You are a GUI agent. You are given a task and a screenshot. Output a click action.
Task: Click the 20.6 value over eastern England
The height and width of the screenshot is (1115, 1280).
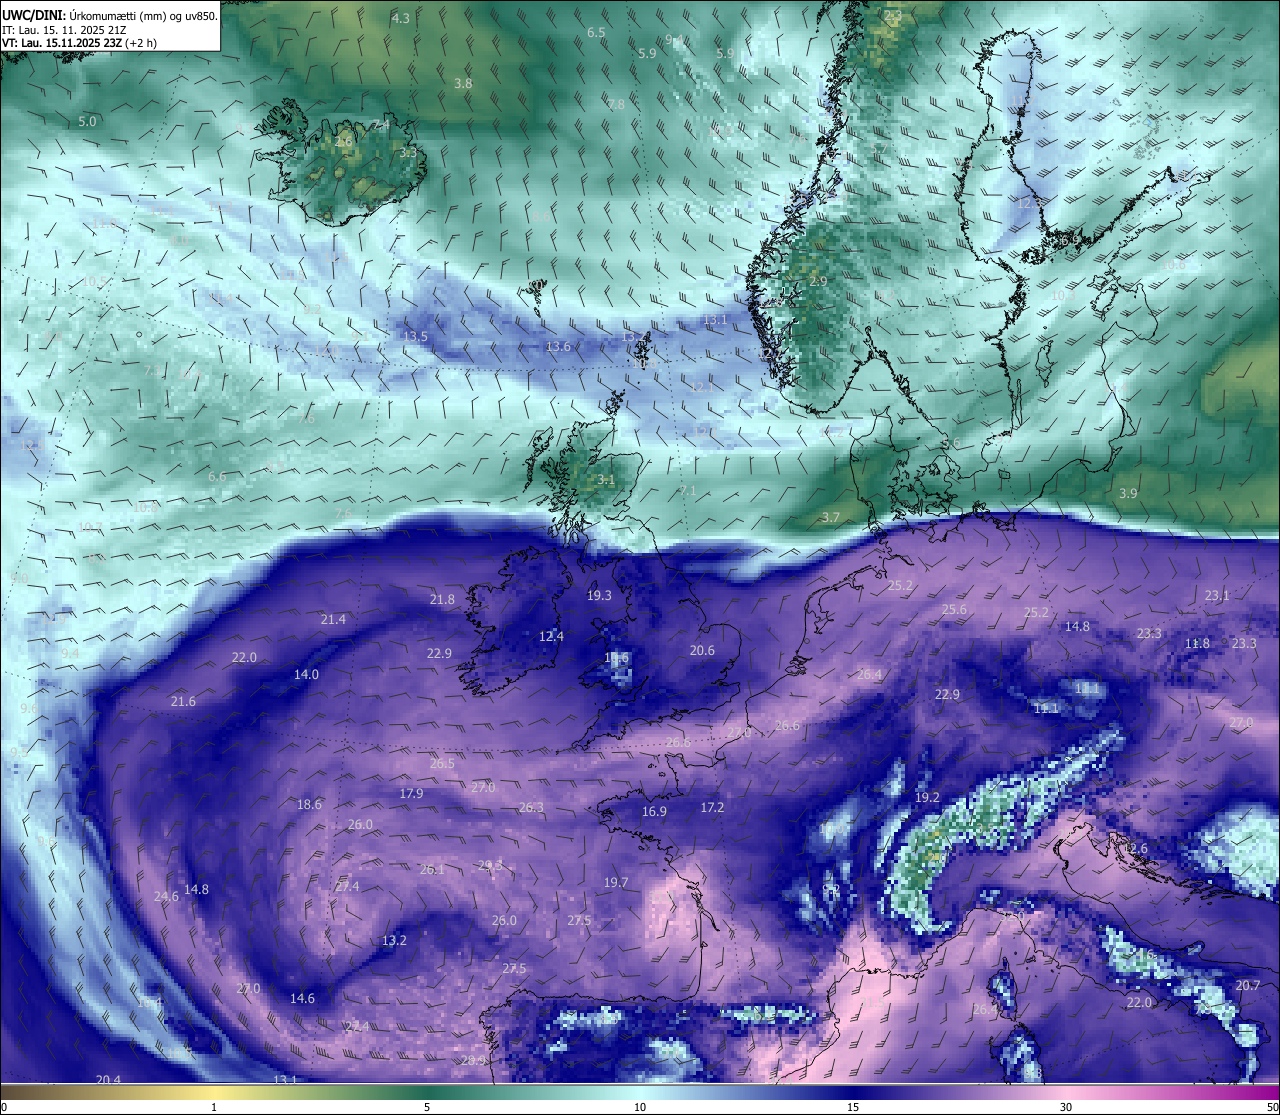(702, 650)
